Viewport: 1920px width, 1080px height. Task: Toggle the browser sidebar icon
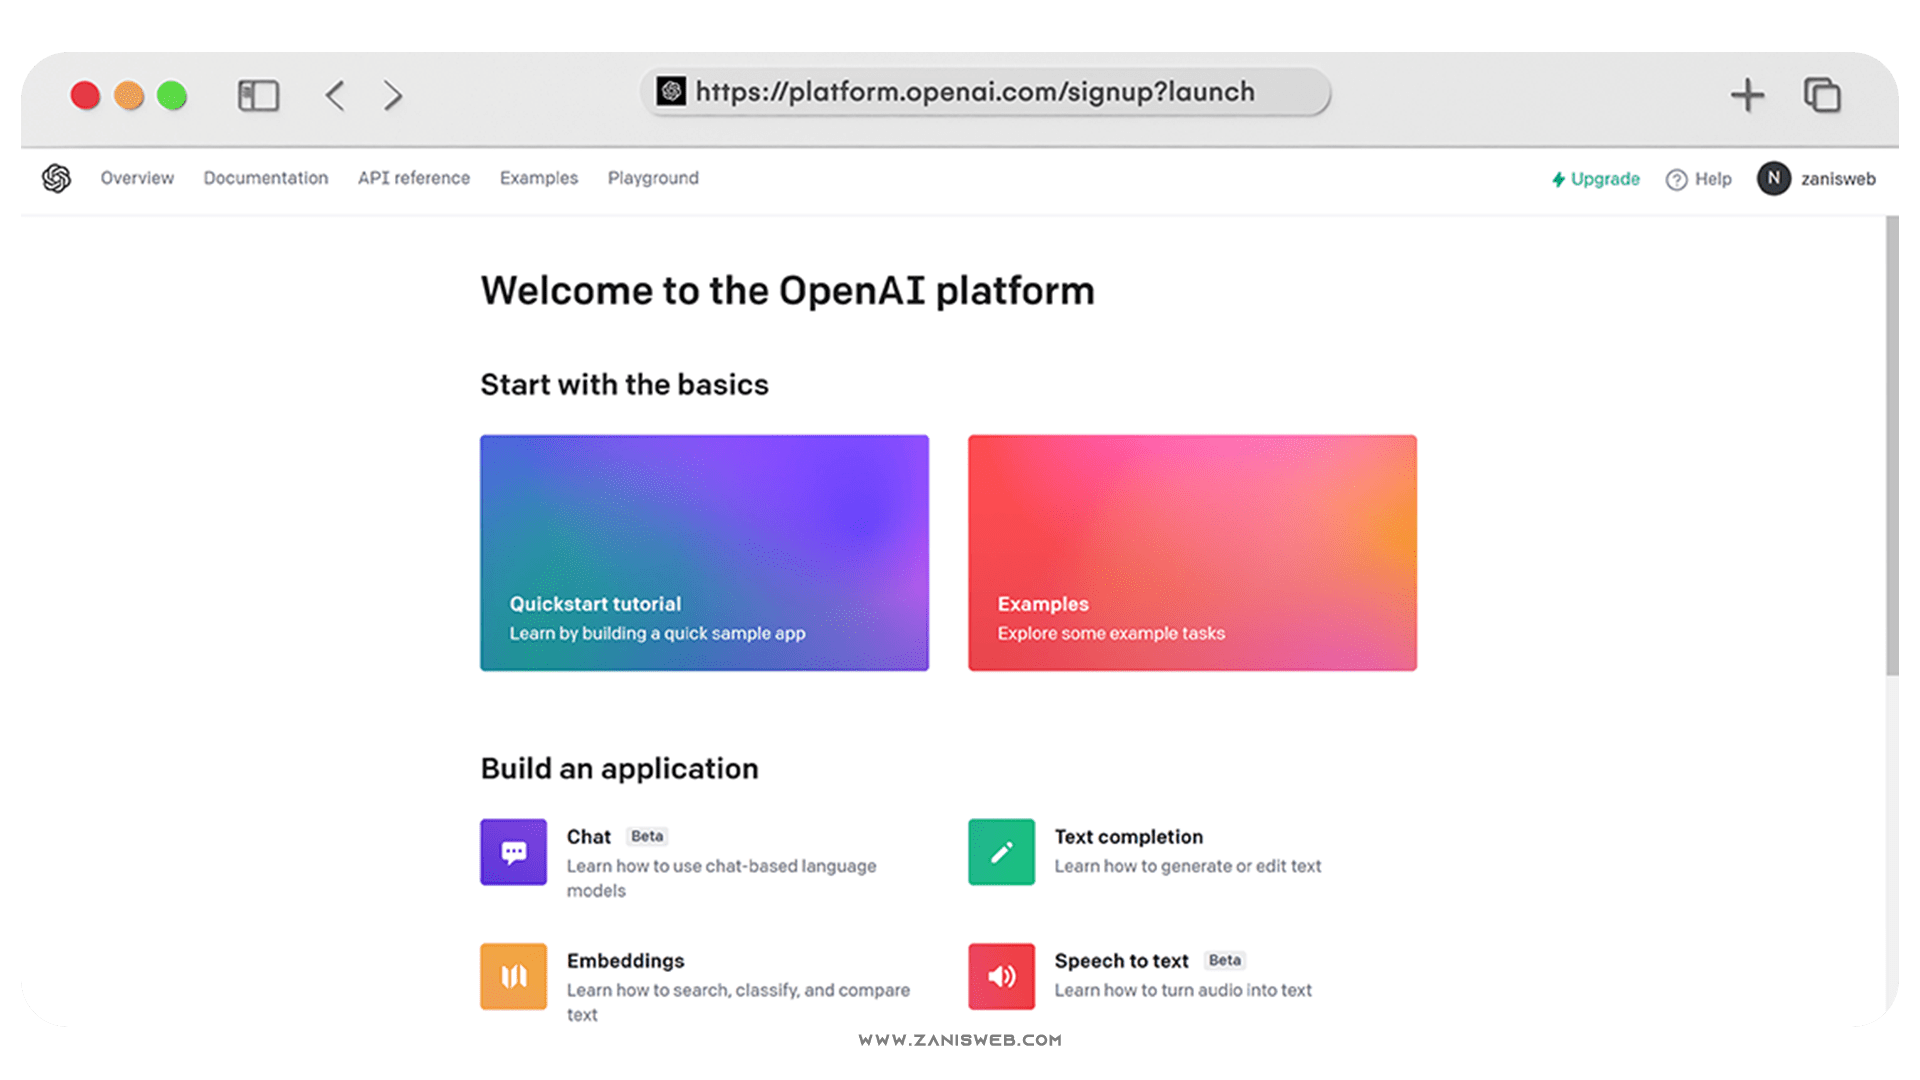tap(258, 96)
